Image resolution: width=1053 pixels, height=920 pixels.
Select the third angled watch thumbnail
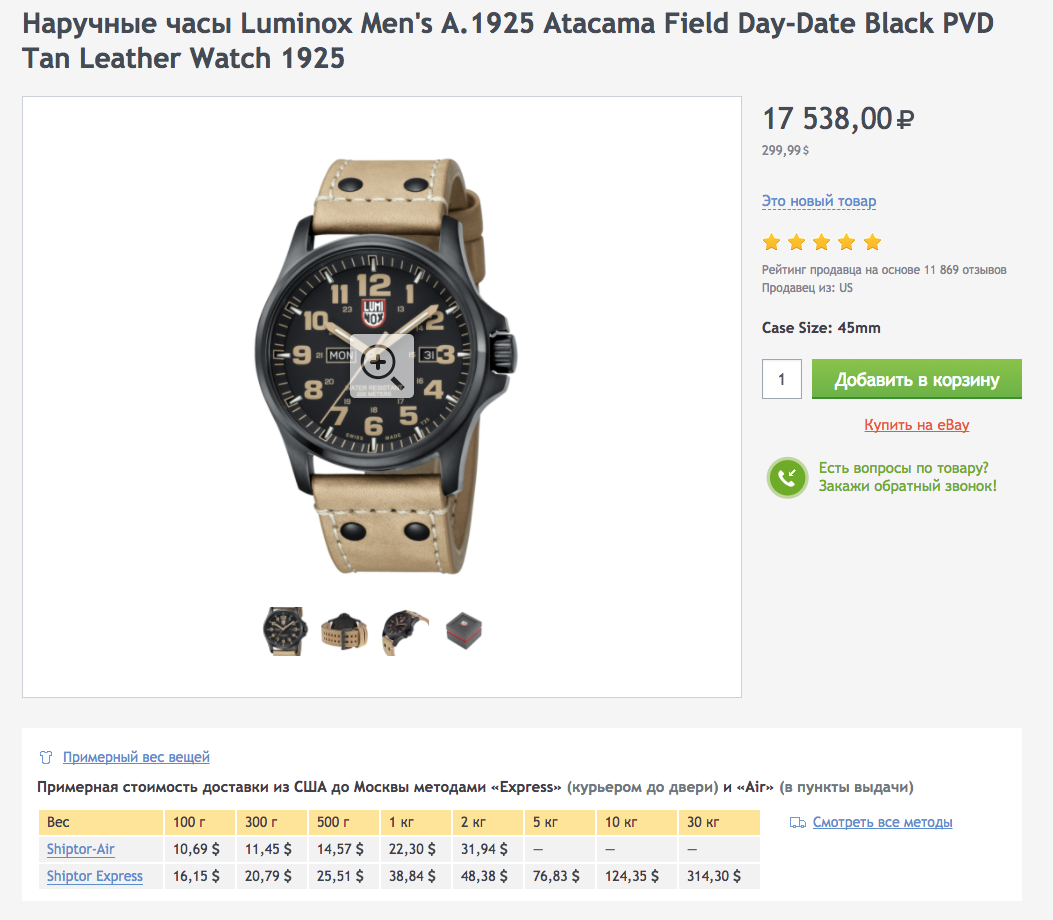pyautogui.click(x=405, y=631)
